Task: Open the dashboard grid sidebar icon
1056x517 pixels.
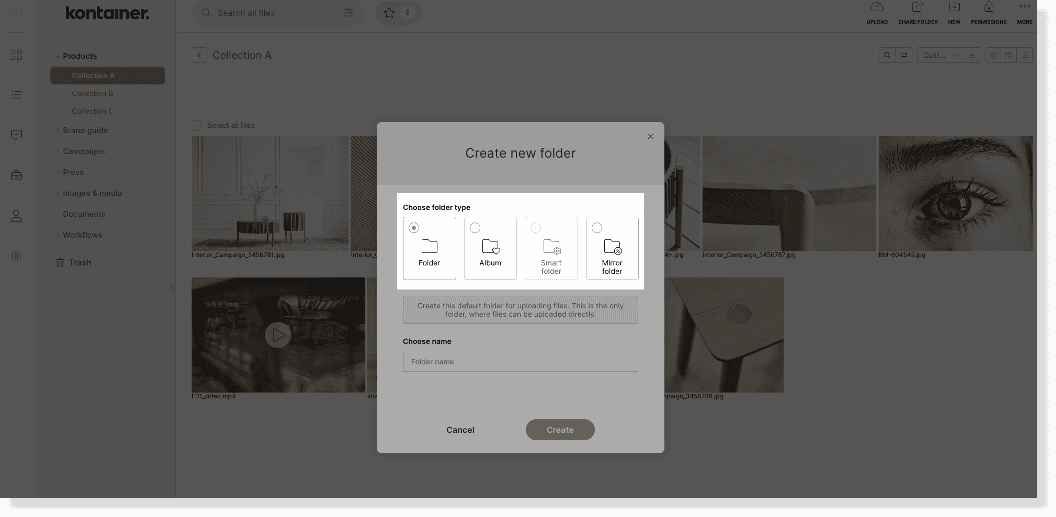Action: [17, 55]
